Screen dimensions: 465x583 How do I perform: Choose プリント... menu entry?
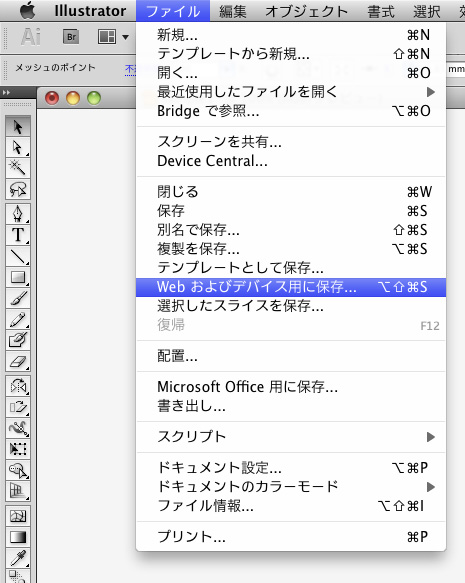coord(291,537)
